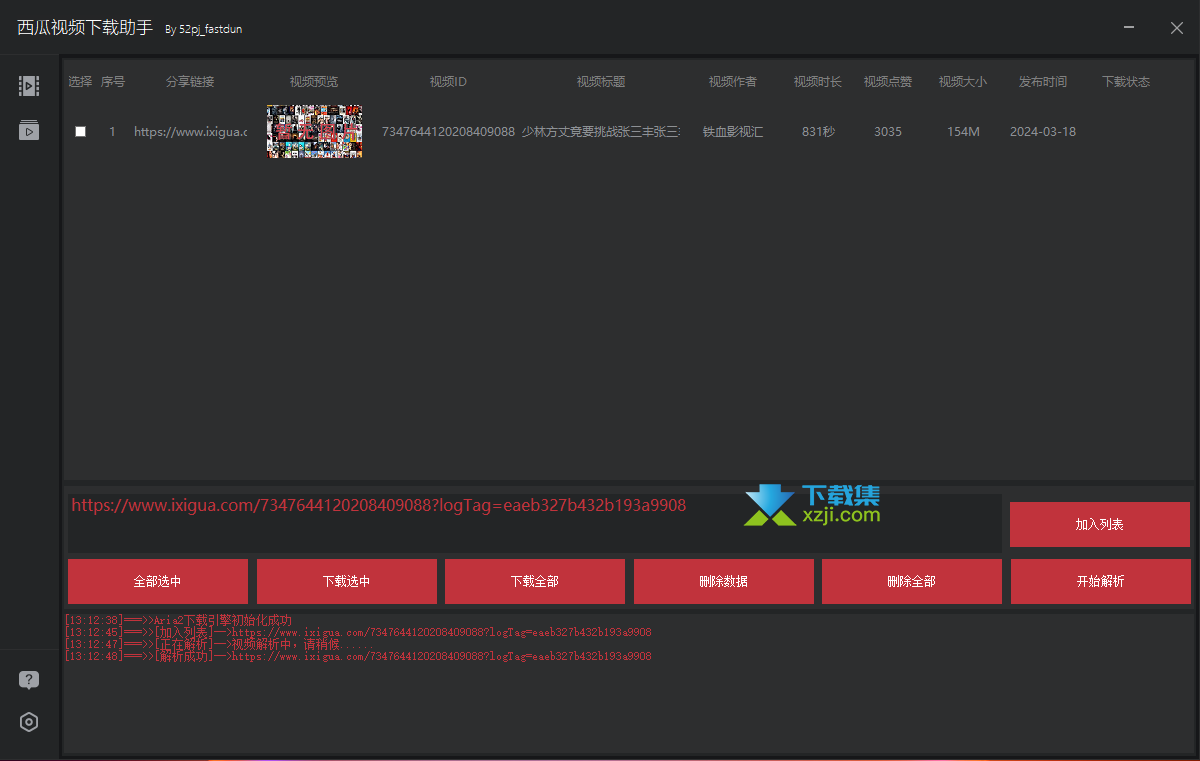Click the 全部选中 button
Viewport: 1200px width, 761px height.
tap(158, 581)
